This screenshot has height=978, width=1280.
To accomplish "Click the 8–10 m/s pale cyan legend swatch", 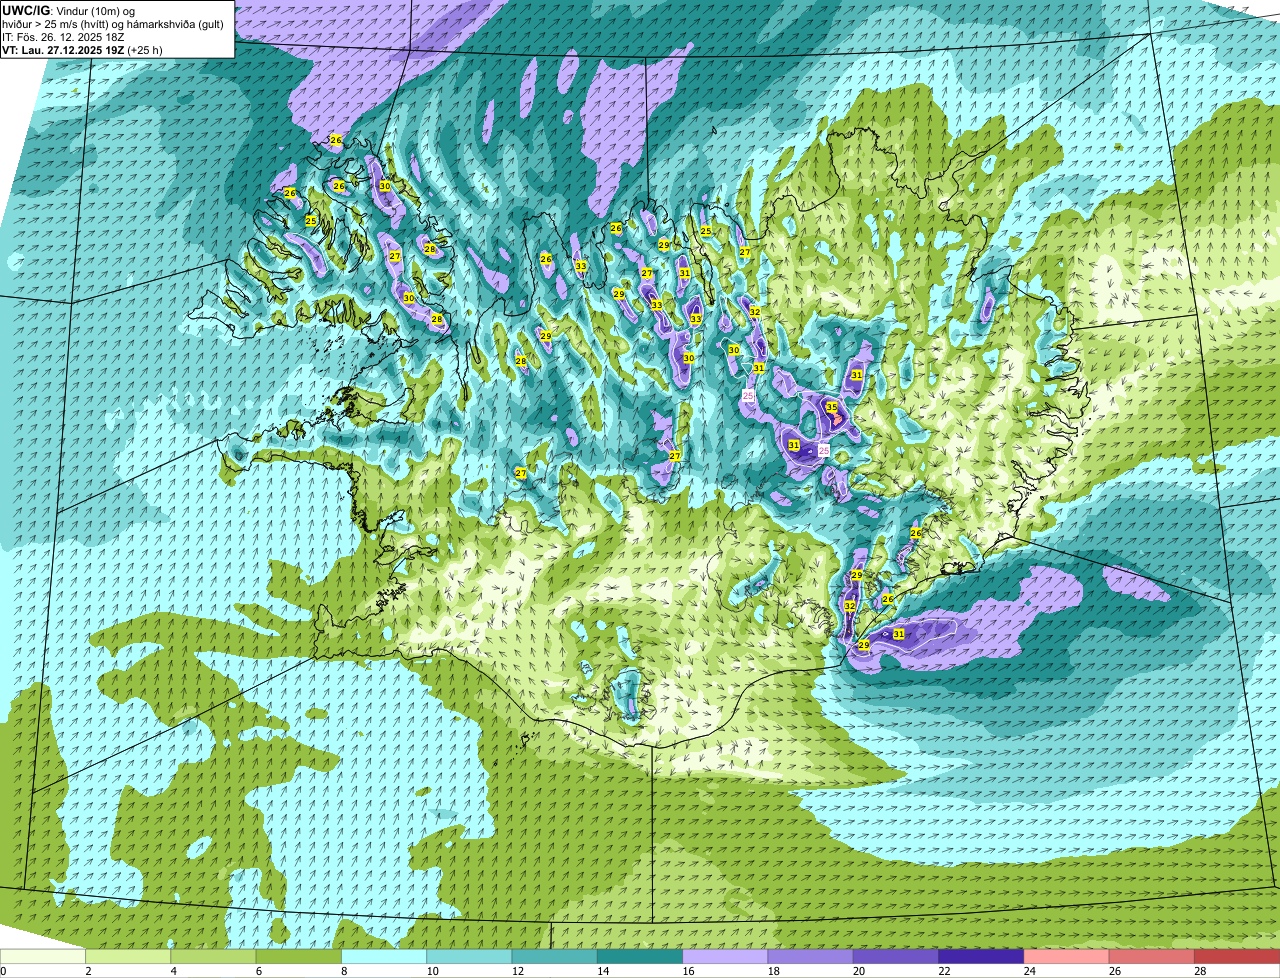I will click(x=384, y=956).
